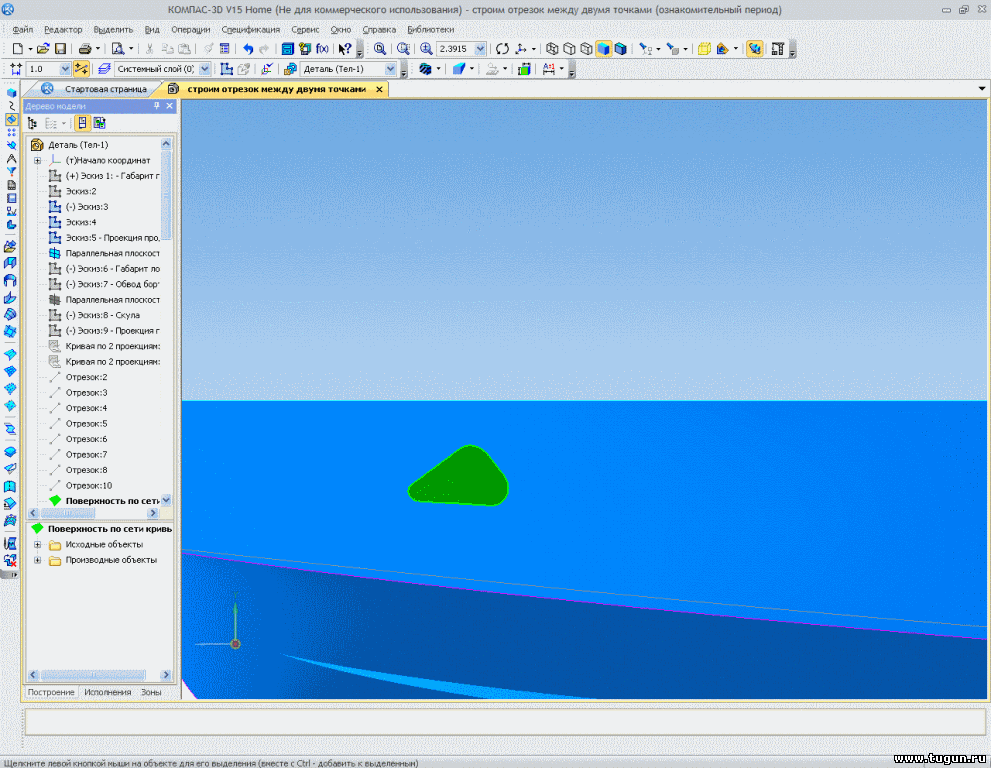This screenshot has height=768, width=991.
Task: Select the shaded display mode
Action: [x=603, y=49]
